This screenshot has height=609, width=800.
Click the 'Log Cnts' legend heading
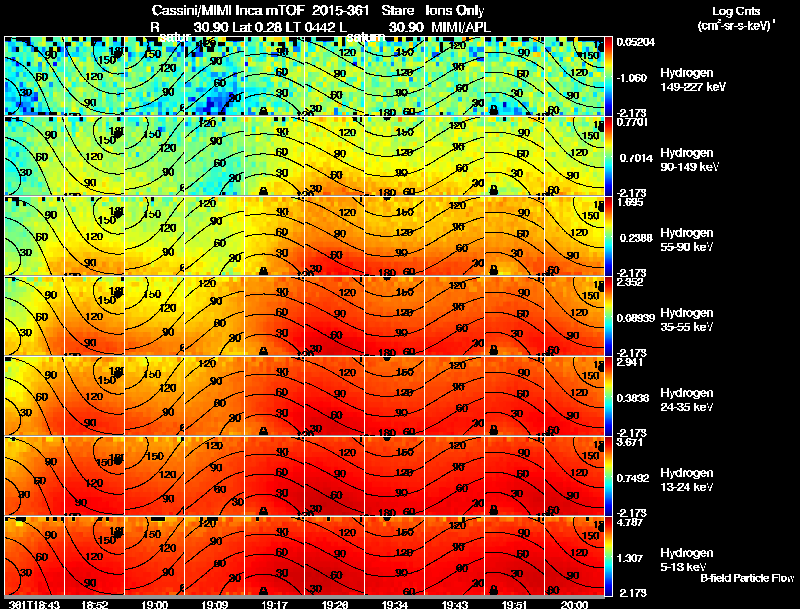[x=736, y=11]
